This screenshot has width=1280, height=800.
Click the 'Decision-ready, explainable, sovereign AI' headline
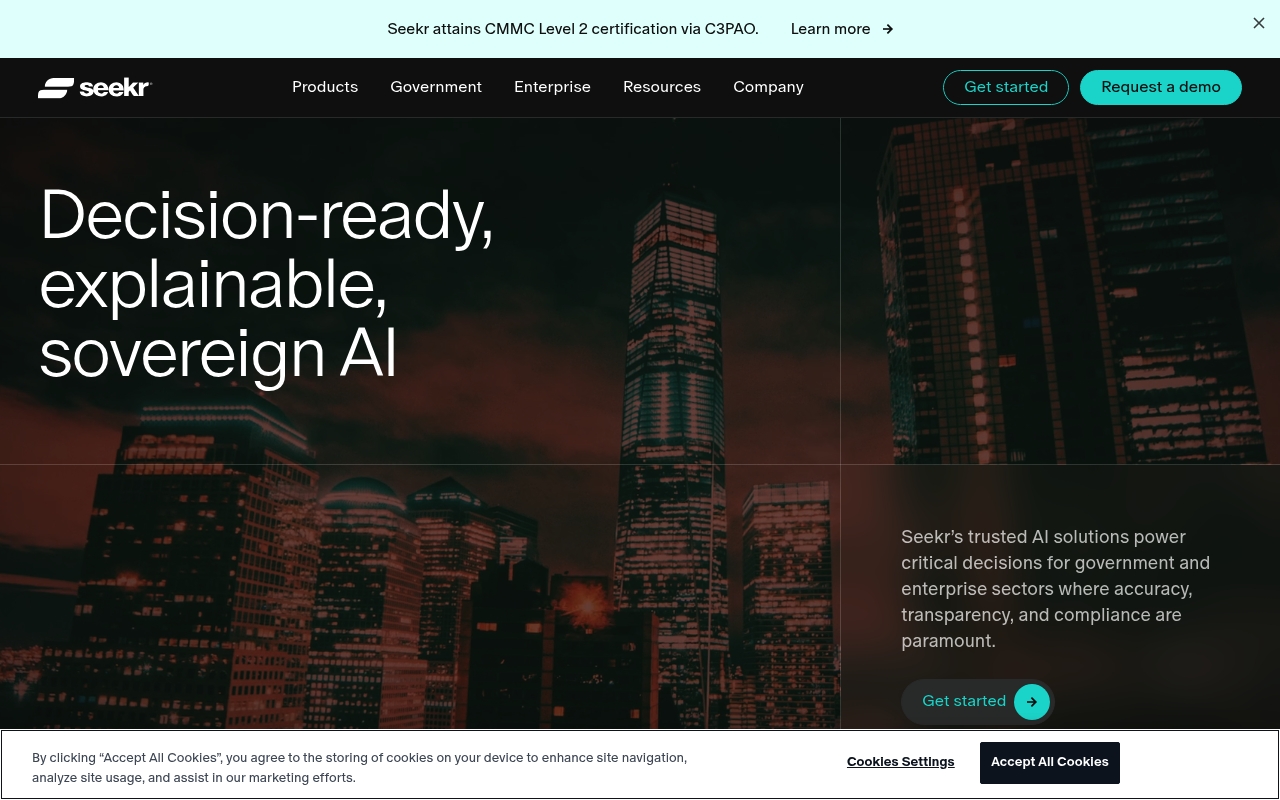(x=267, y=284)
